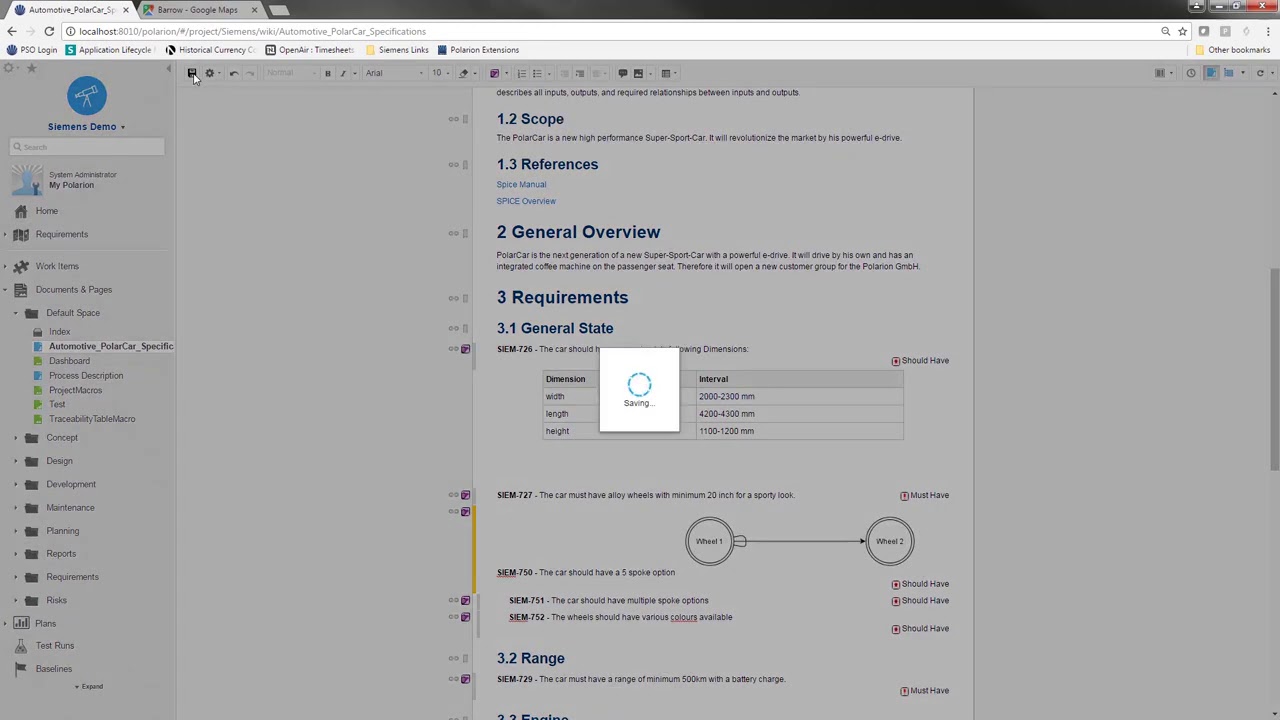
Task: Open the document history clock icon
Action: pos(1191,73)
